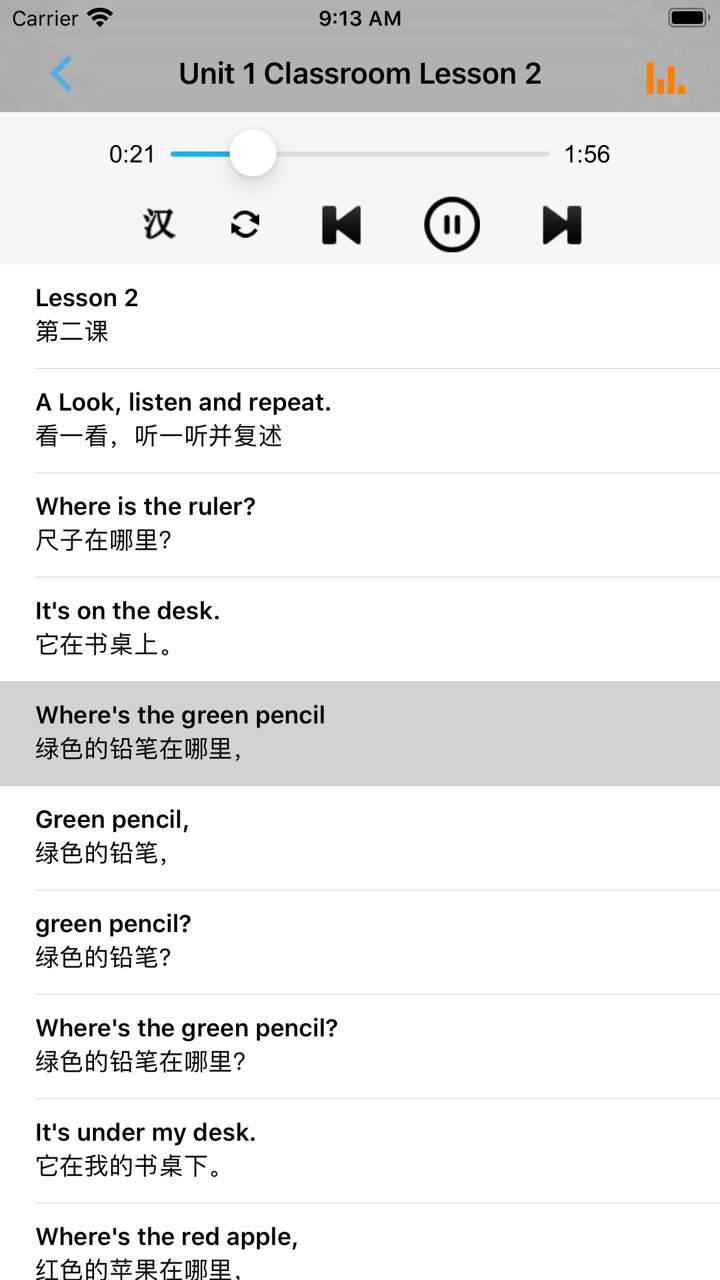This screenshot has height=1280, width=720.
Task: Play 'Where's the red apple,' line
Action: tap(360, 1242)
